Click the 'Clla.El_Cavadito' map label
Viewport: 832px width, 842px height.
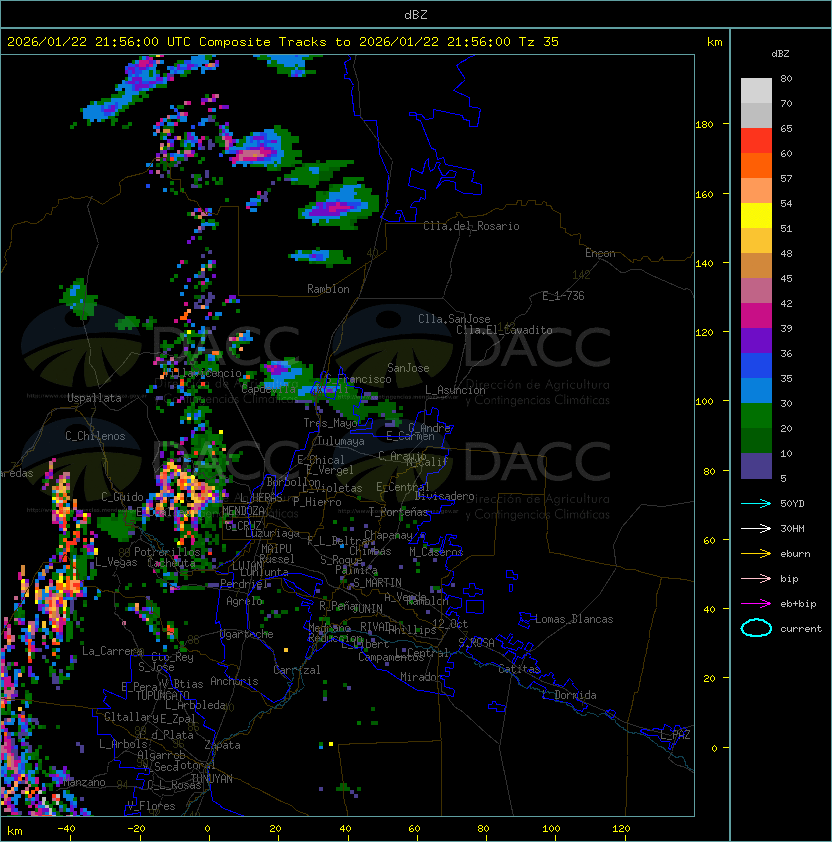click(x=504, y=330)
